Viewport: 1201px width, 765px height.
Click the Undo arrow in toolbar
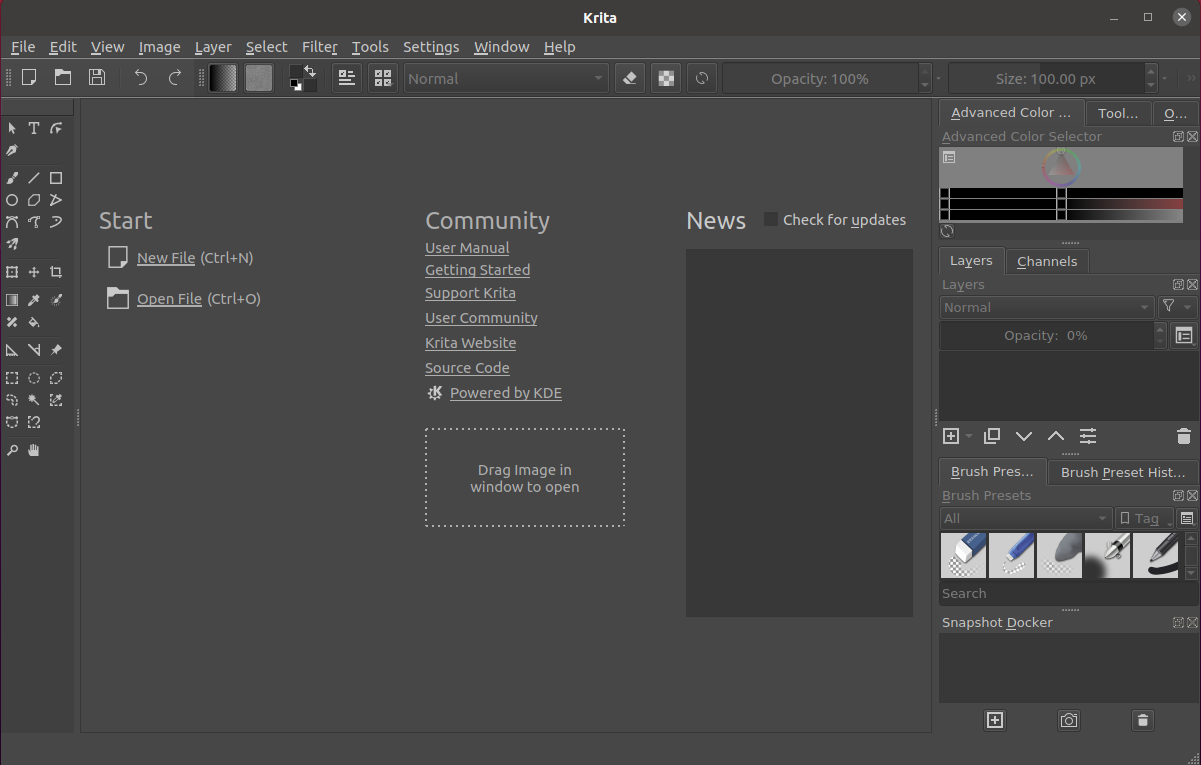(141, 78)
